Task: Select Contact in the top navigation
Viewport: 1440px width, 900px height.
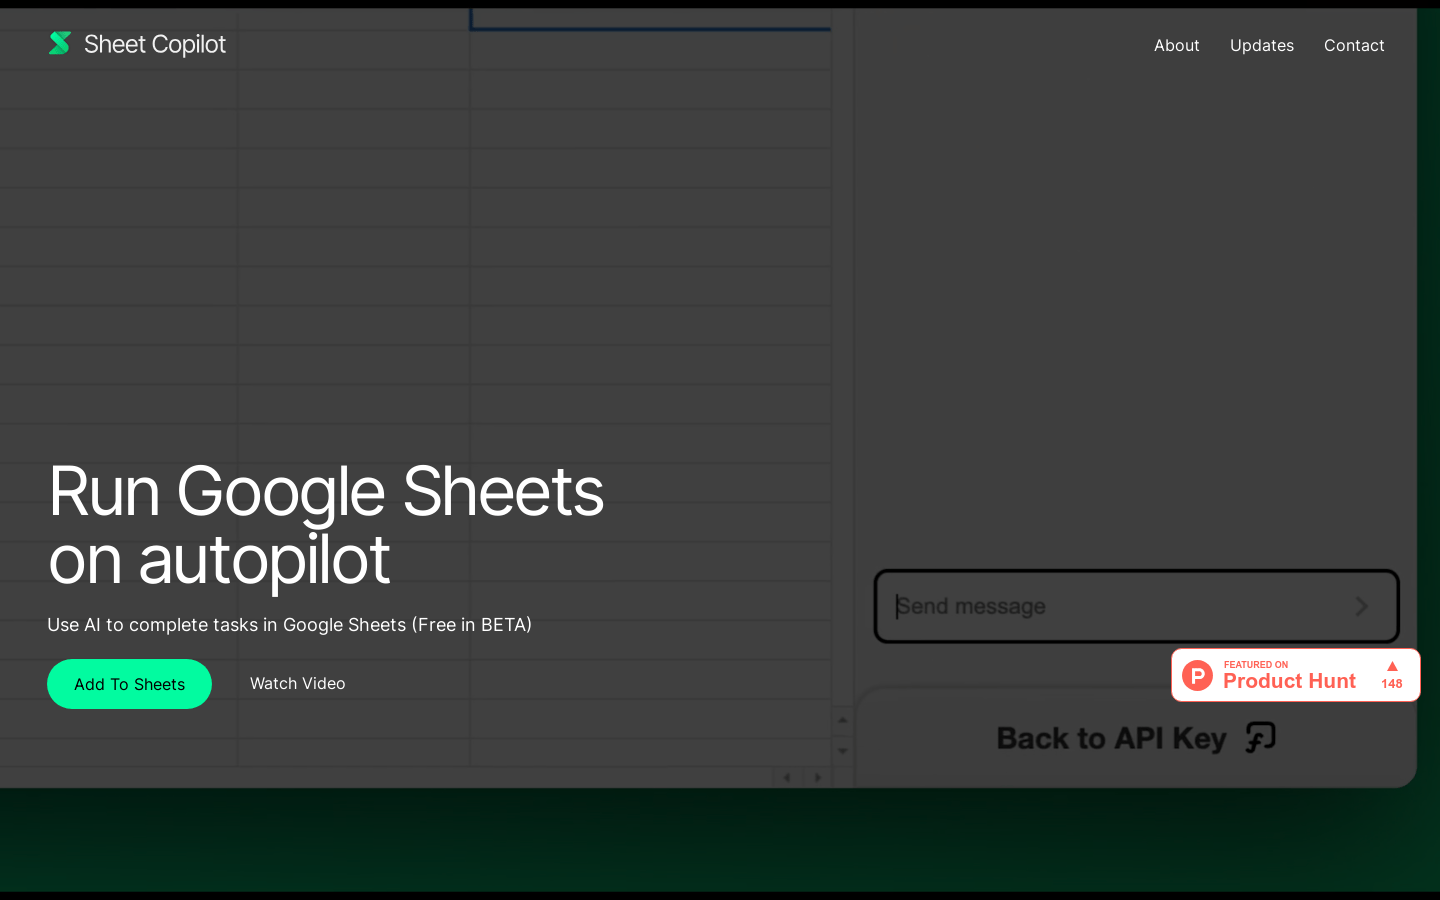Action: [1354, 45]
